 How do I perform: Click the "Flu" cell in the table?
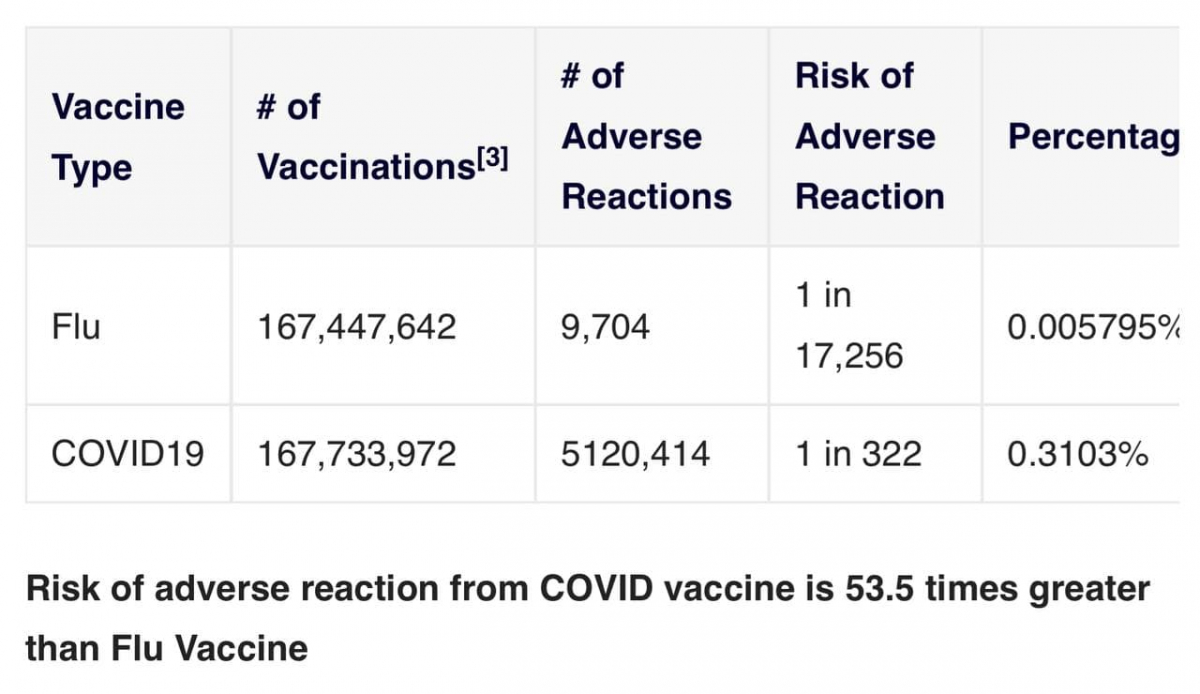coord(76,326)
